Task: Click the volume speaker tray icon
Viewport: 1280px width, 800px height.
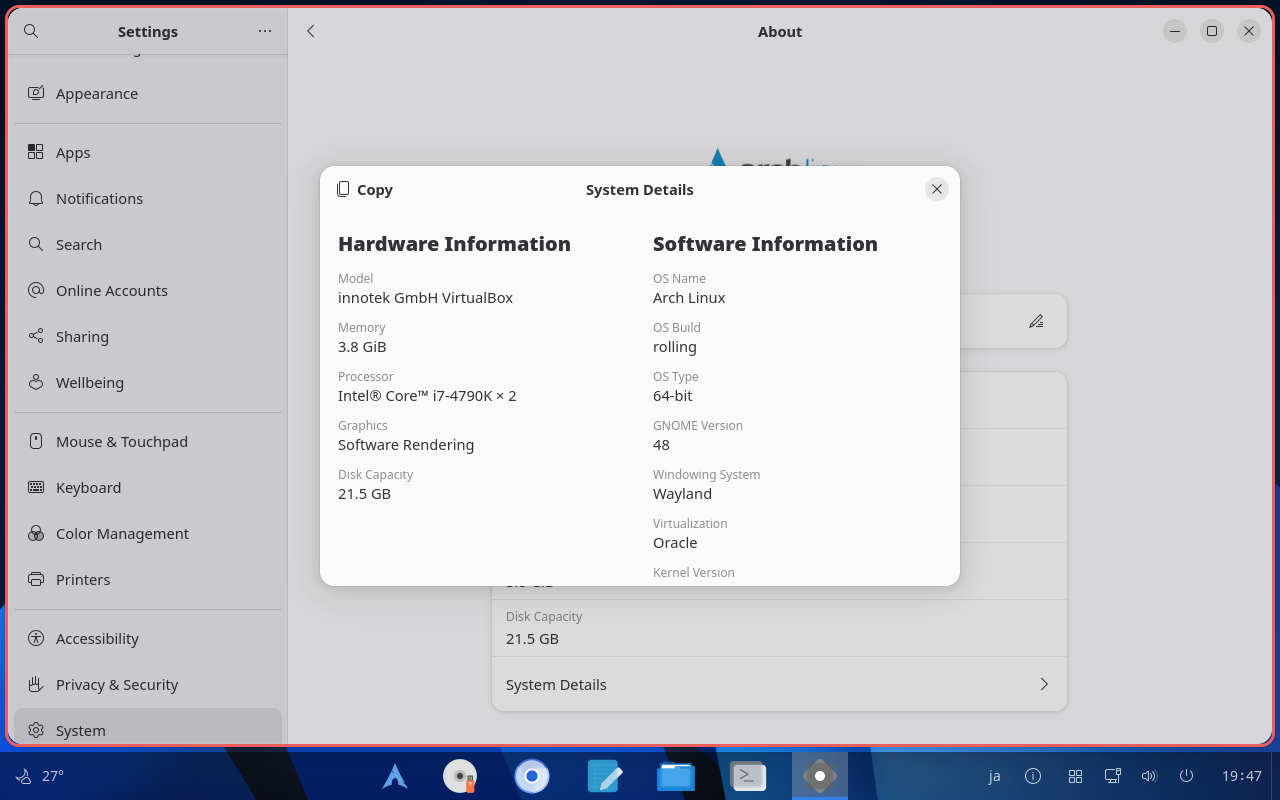Action: 1149,776
